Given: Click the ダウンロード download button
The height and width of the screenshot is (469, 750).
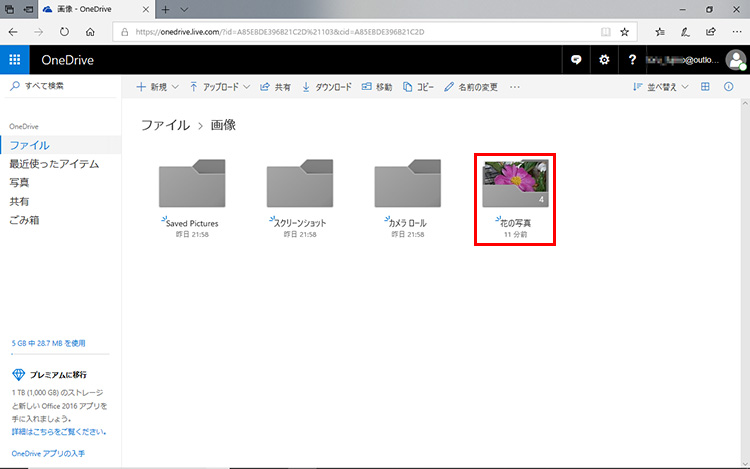Looking at the screenshot, I should [327, 87].
